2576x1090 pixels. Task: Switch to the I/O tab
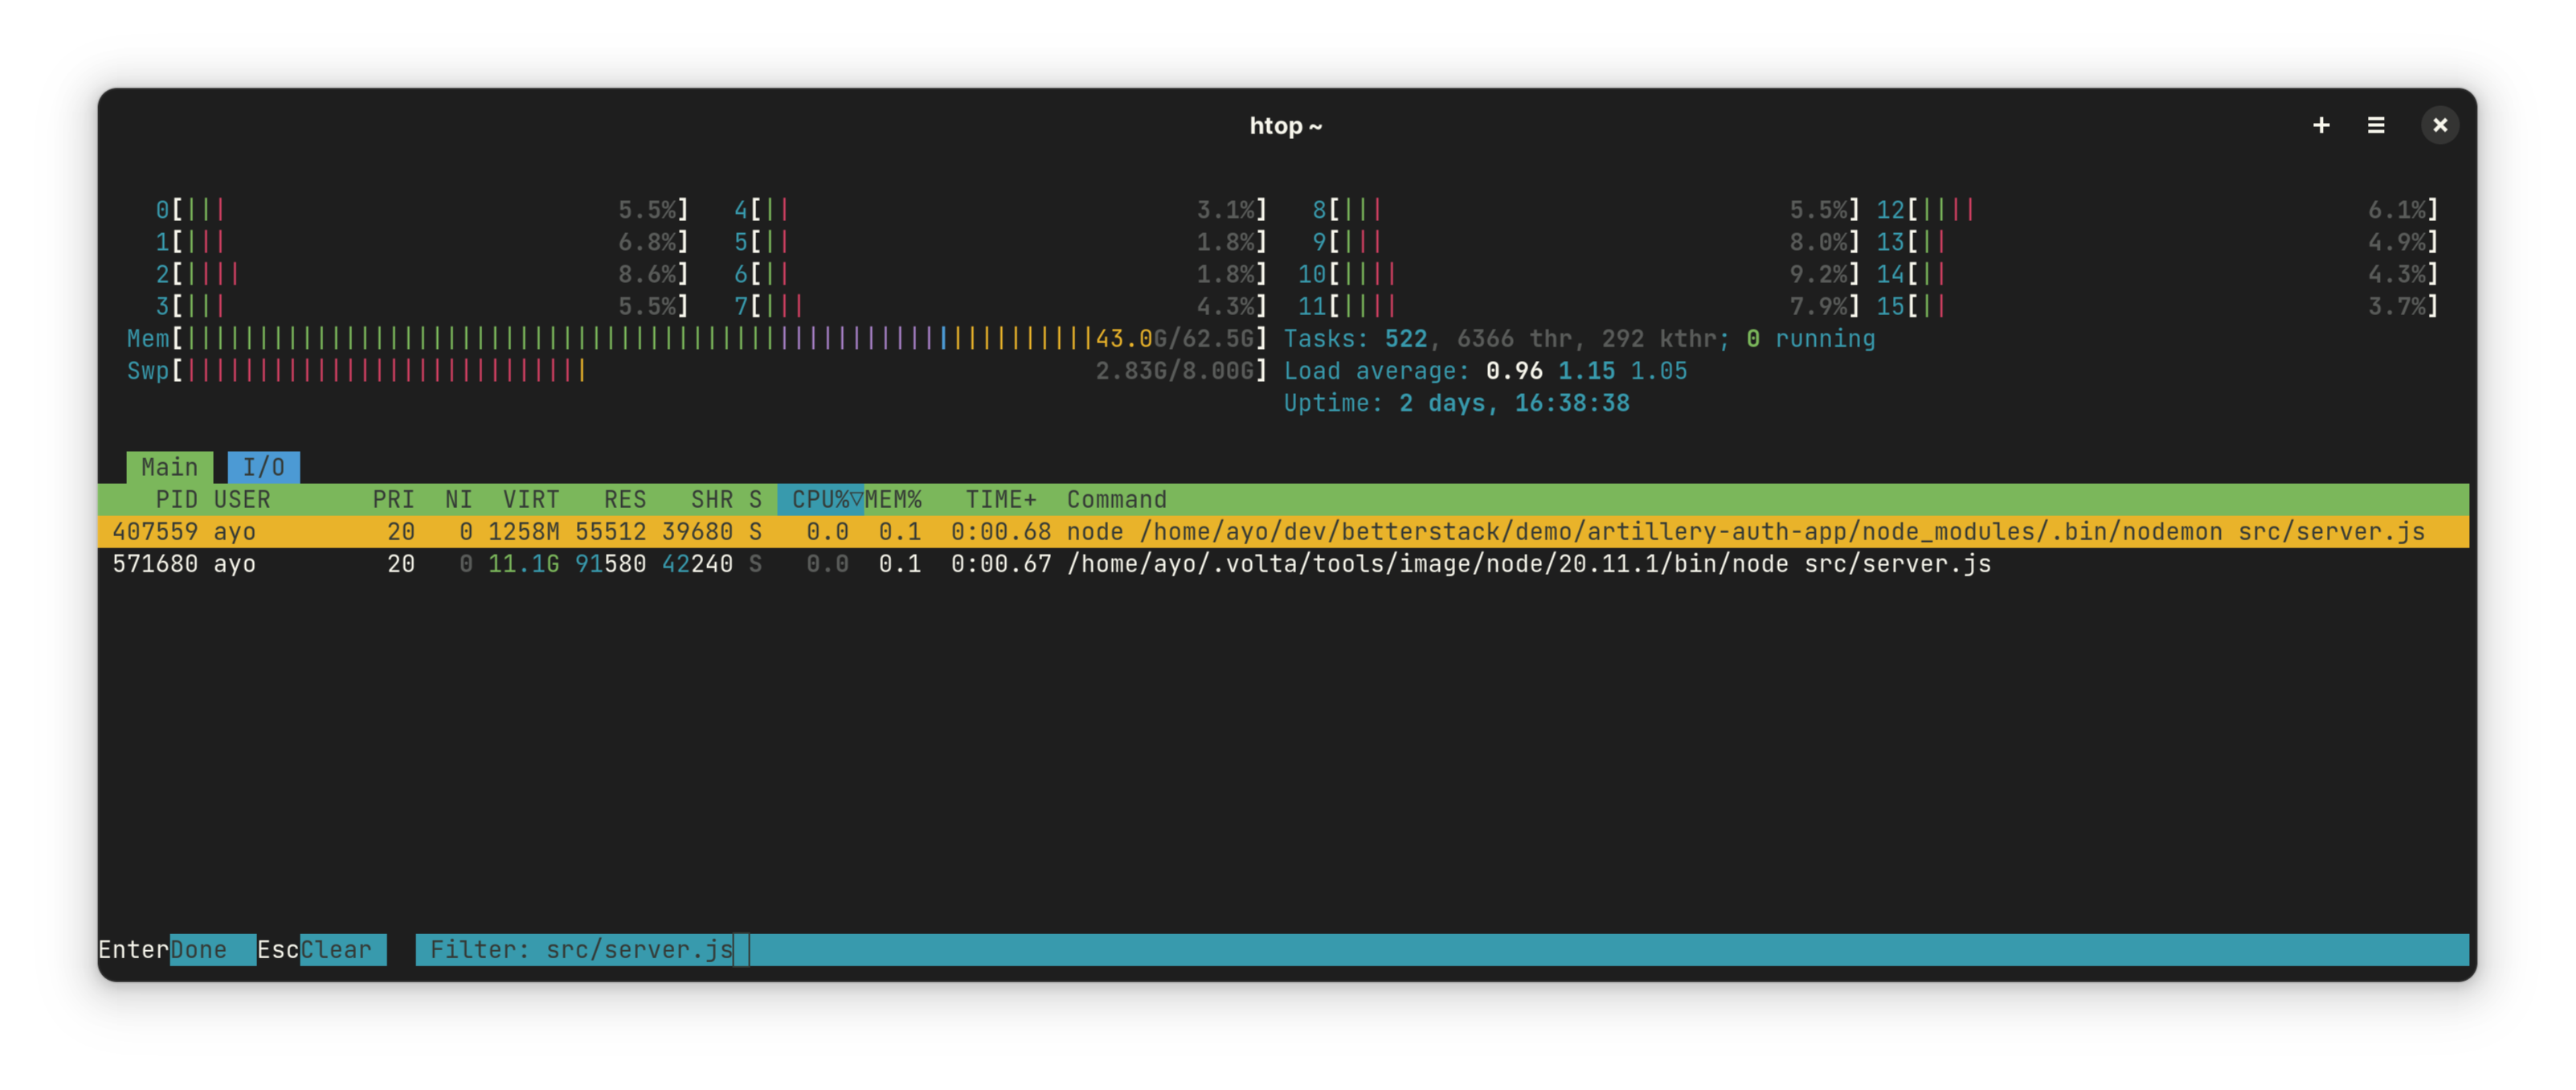263,467
